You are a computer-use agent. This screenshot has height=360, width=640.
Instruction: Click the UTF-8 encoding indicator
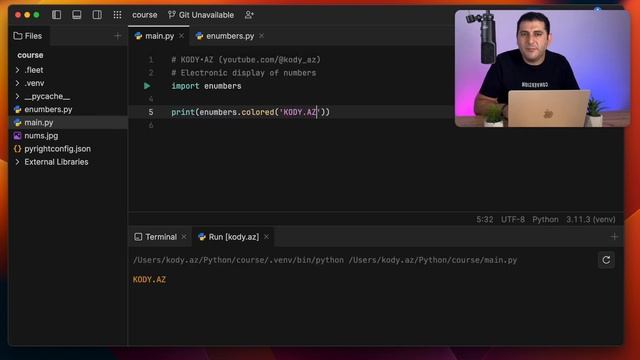[x=513, y=220]
